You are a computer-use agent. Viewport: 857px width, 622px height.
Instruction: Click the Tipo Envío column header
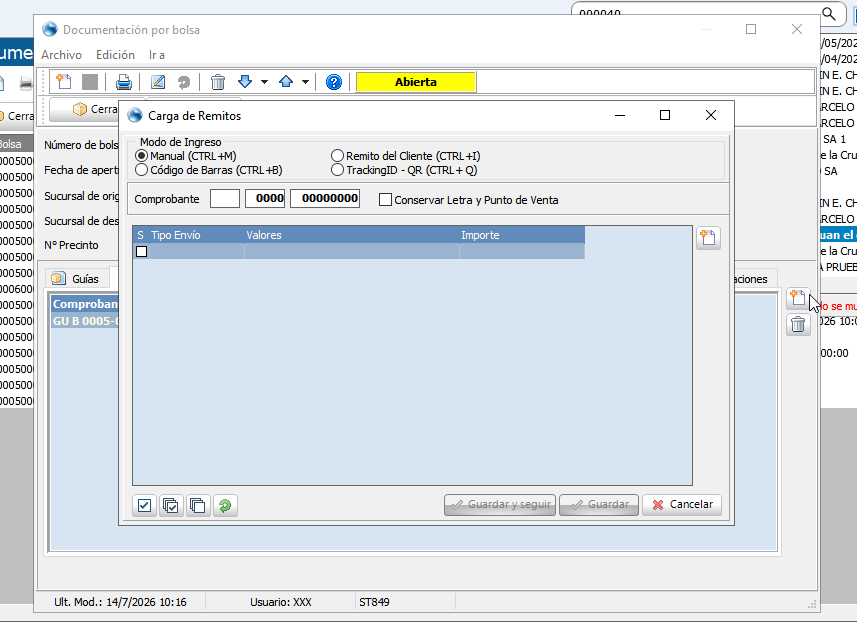point(196,235)
